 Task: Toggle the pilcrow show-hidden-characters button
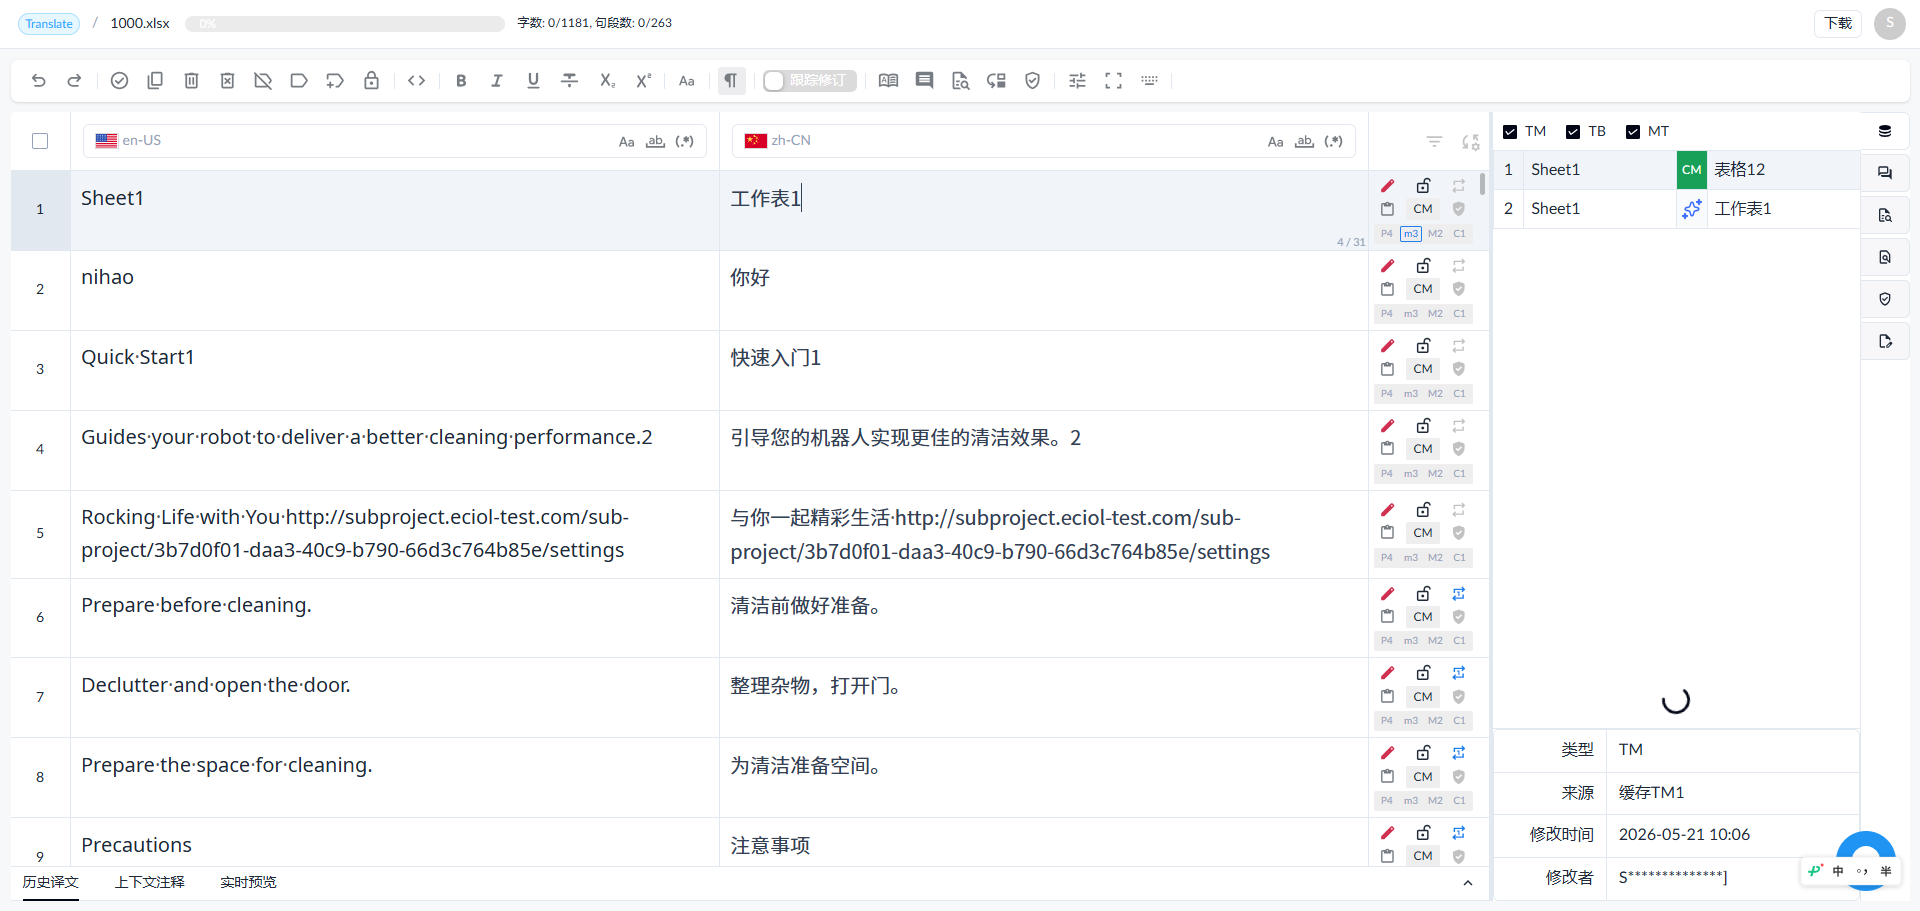[x=731, y=81]
